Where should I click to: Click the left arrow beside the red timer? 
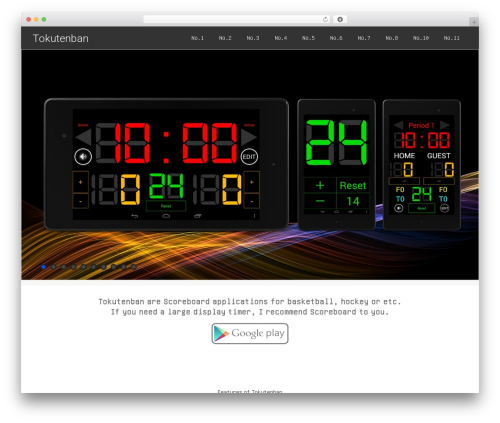(83, 137)
